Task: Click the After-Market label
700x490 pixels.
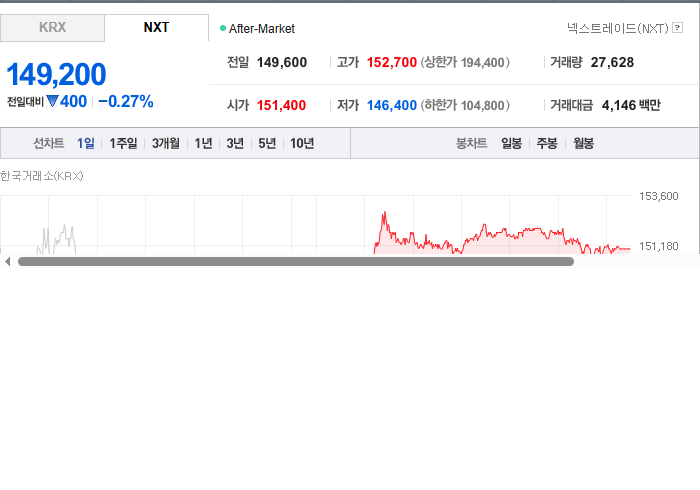Action: point(262,29)
